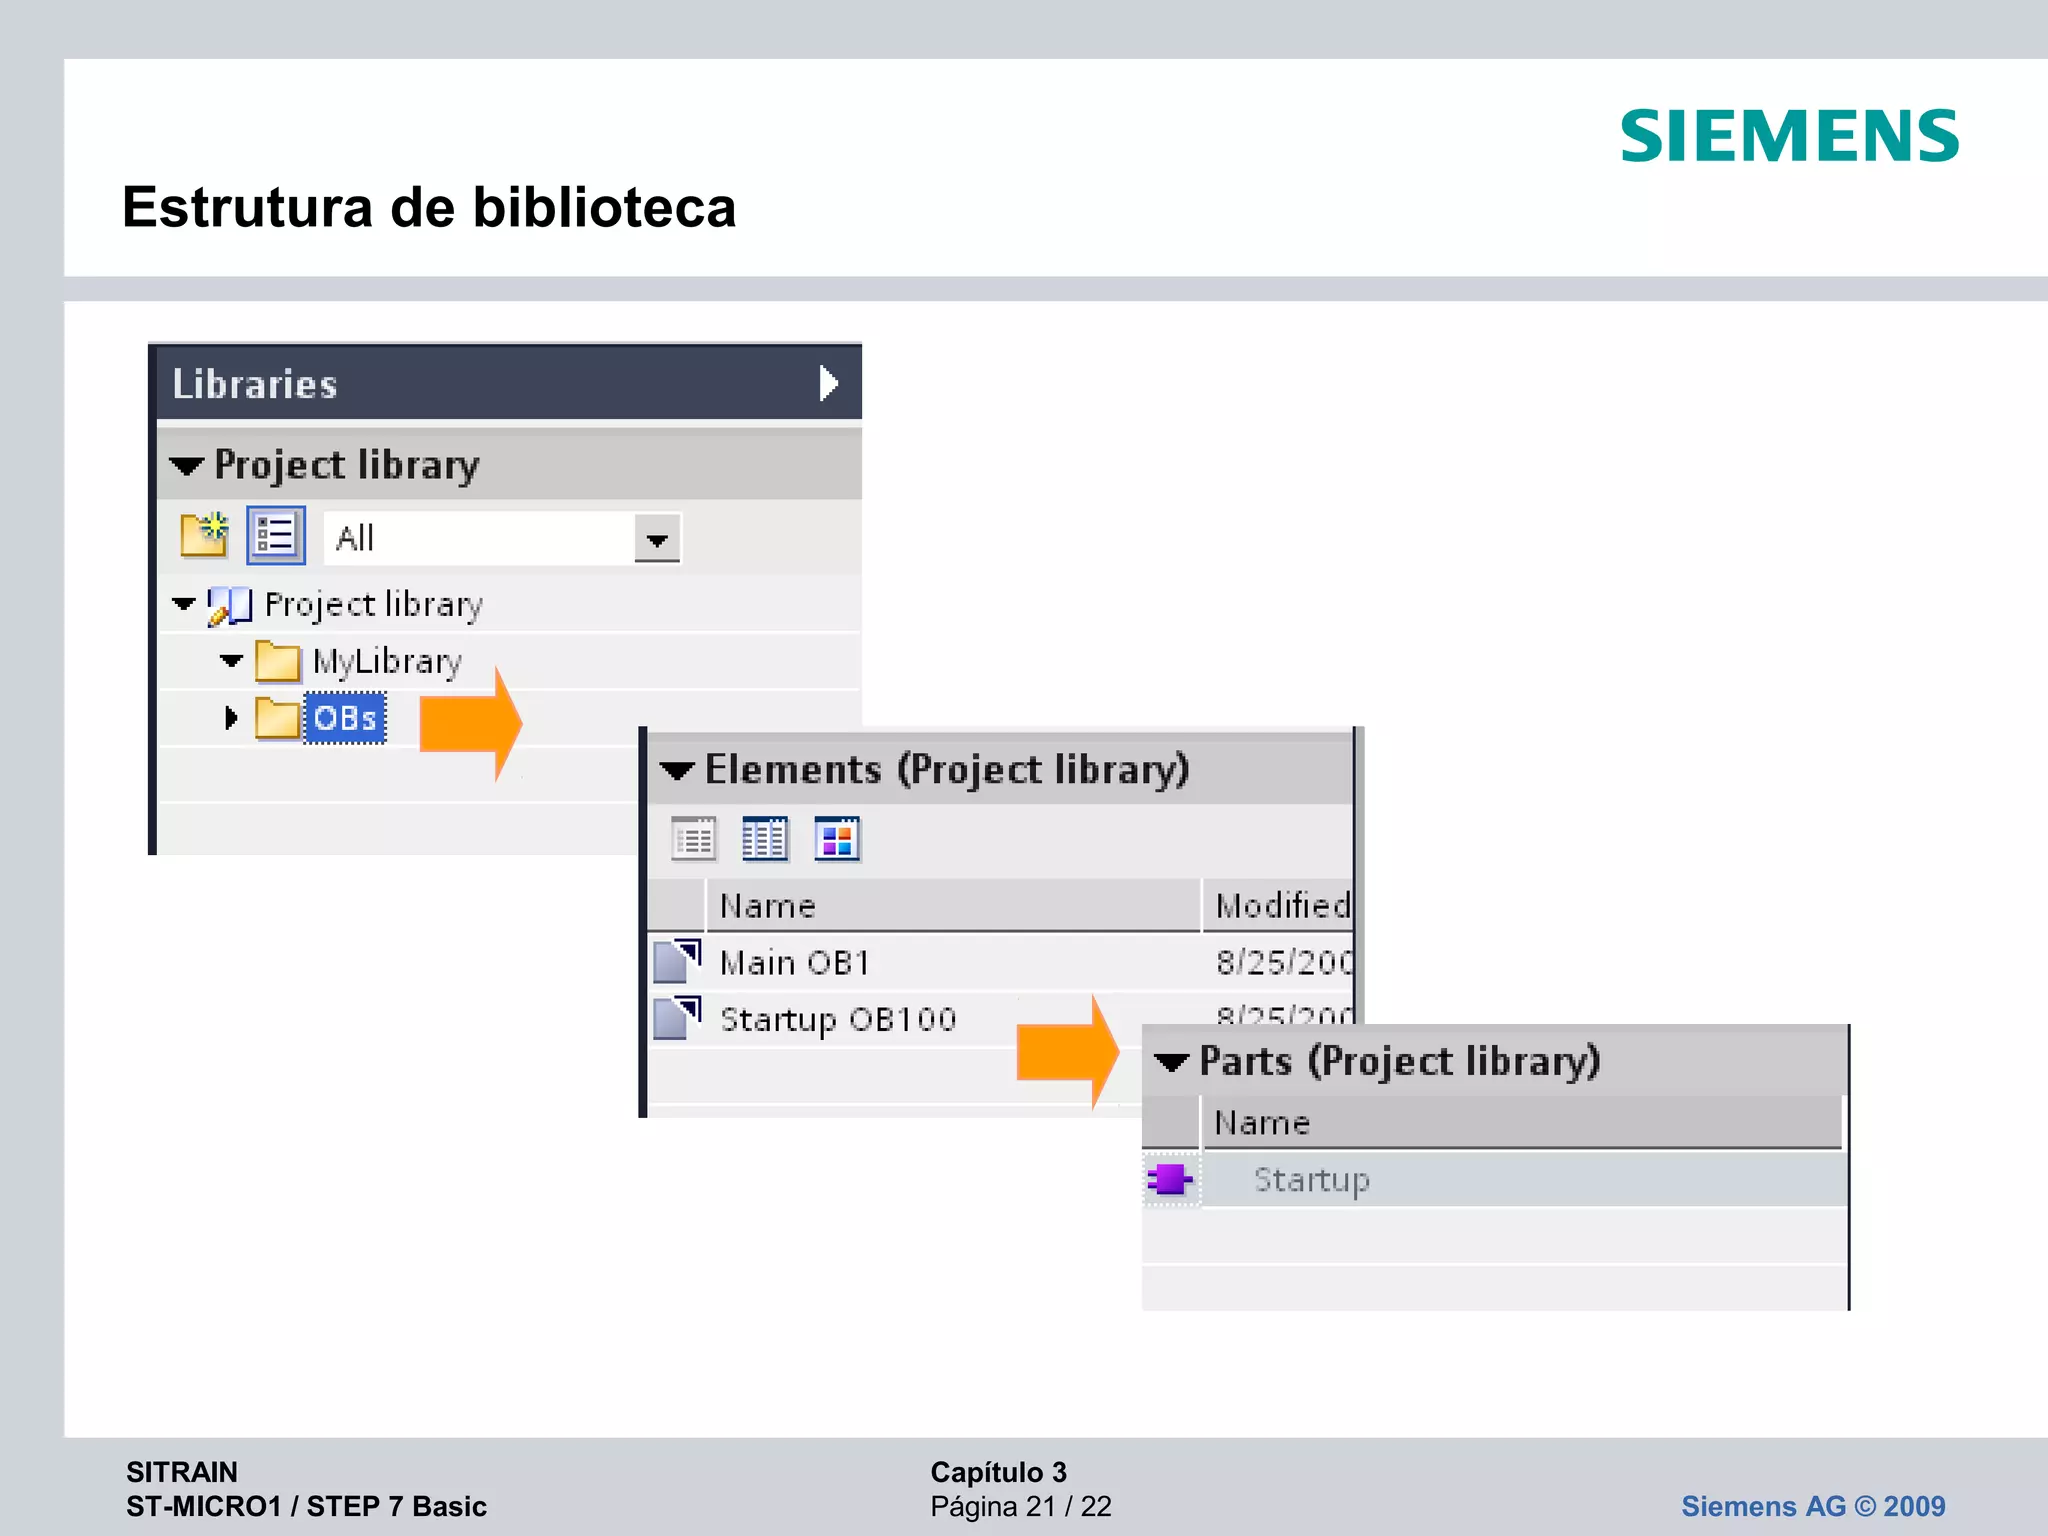Sort elements by Name column header
The height and width of the screenshot is (1536, 2048).
click(953, 906)
